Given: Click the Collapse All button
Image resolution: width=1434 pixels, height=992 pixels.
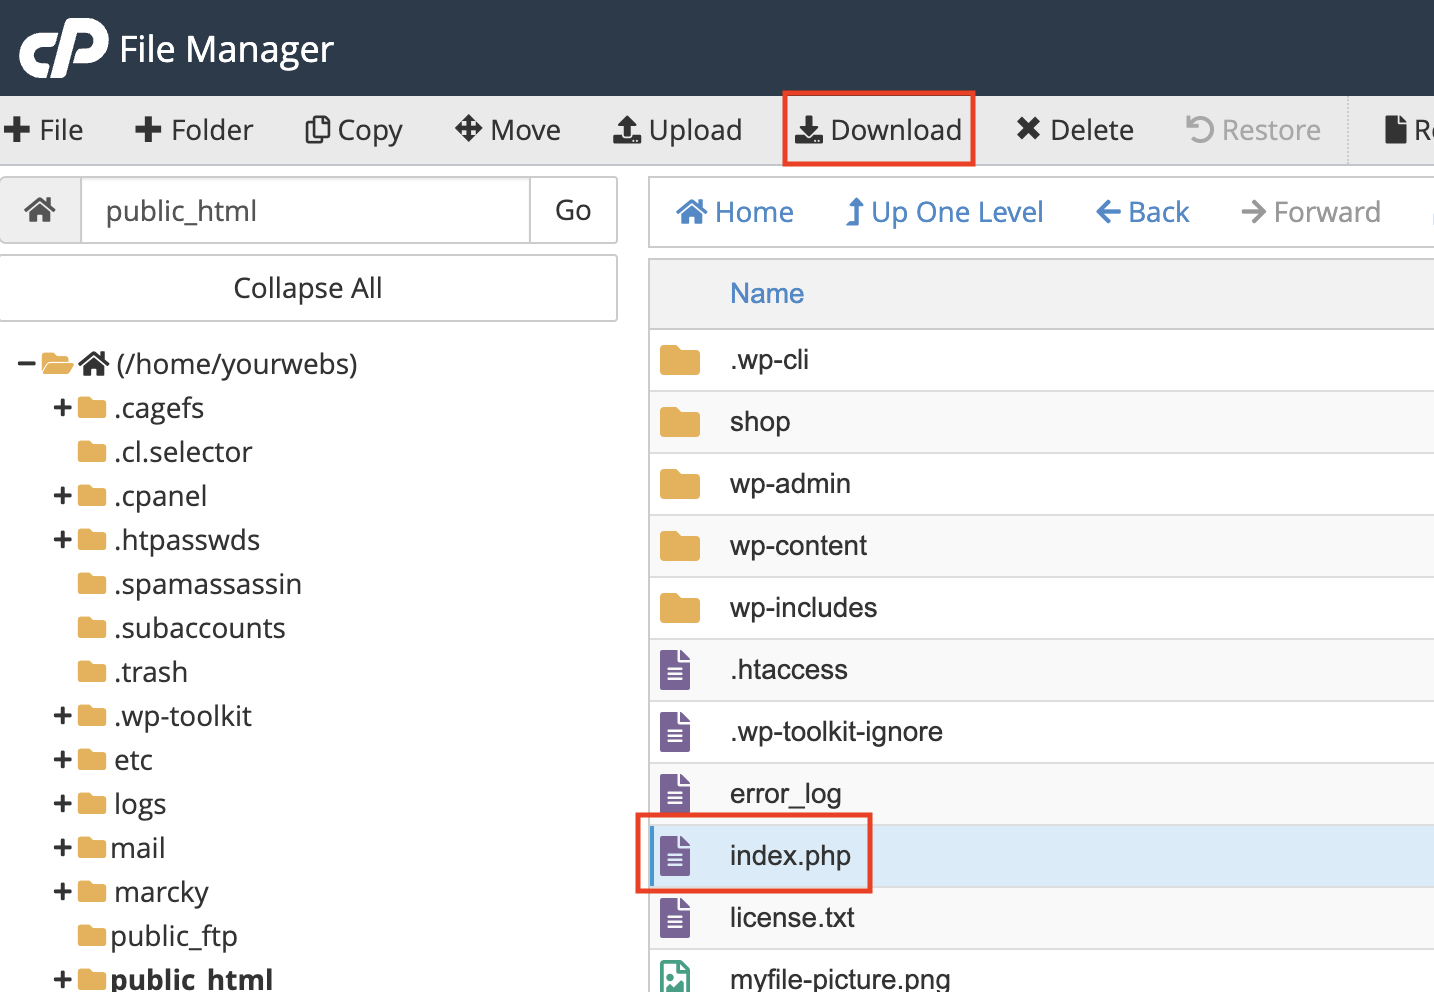Looking at the screenshot, I should [x=308, y=288].
